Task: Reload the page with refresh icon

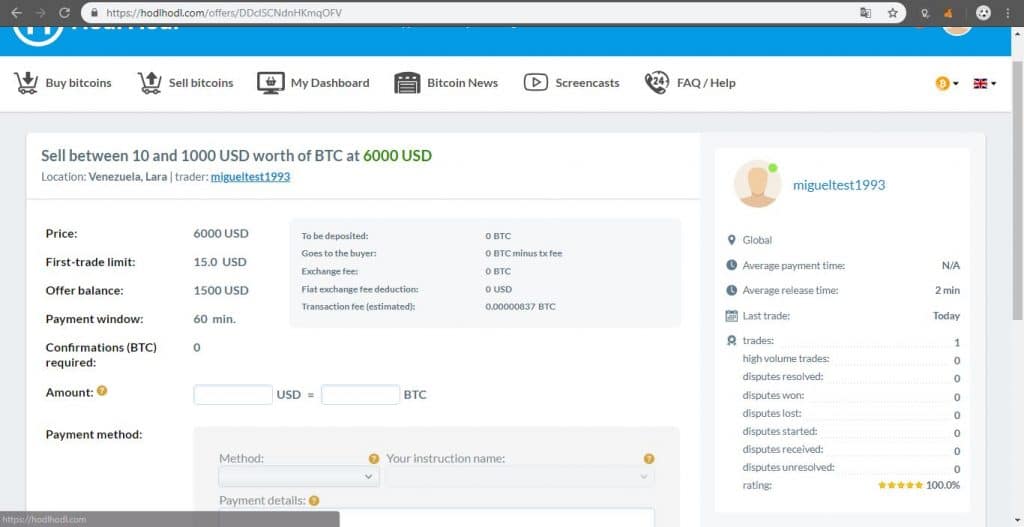Action: (64, 12)
